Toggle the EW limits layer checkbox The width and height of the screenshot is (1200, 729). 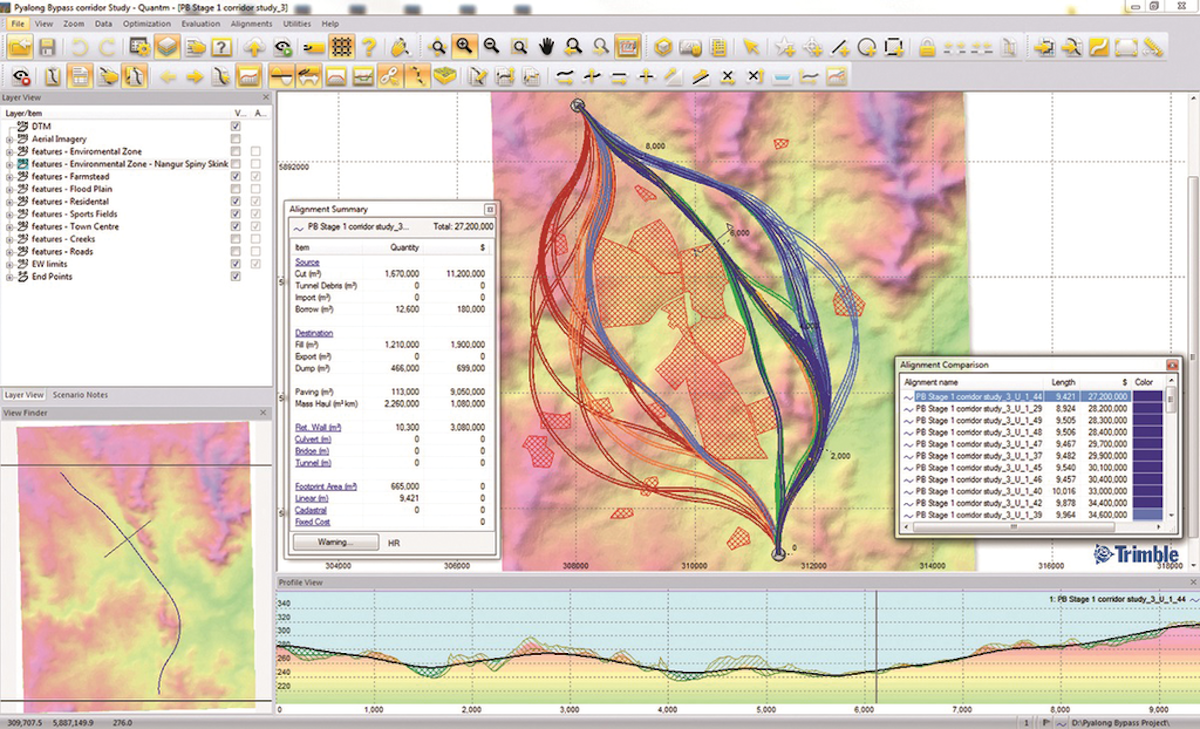[x=236, y=263]
